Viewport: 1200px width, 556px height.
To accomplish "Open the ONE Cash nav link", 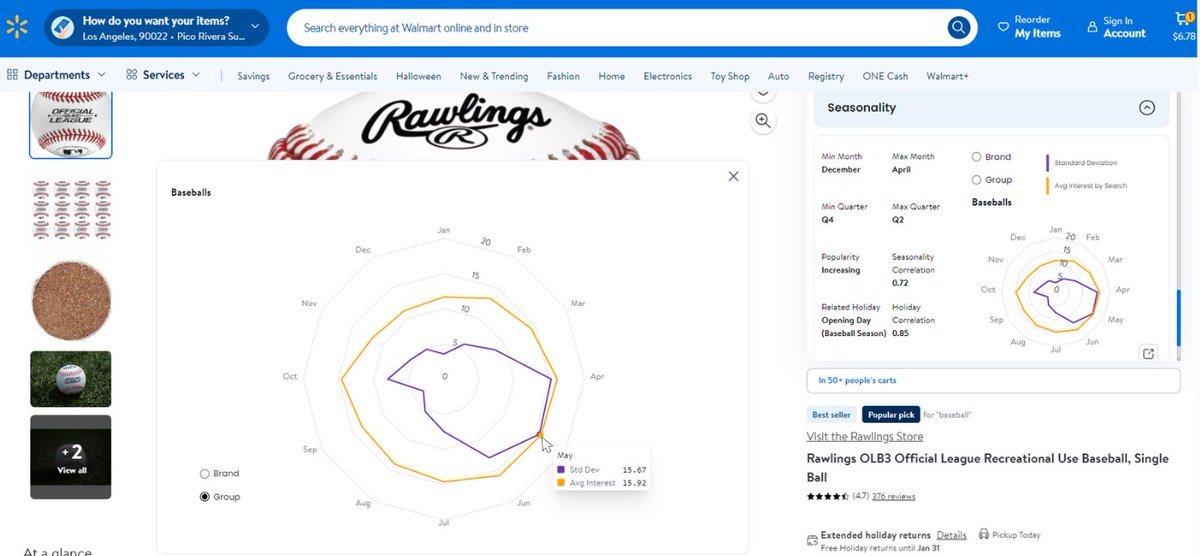I will point(885,76).
